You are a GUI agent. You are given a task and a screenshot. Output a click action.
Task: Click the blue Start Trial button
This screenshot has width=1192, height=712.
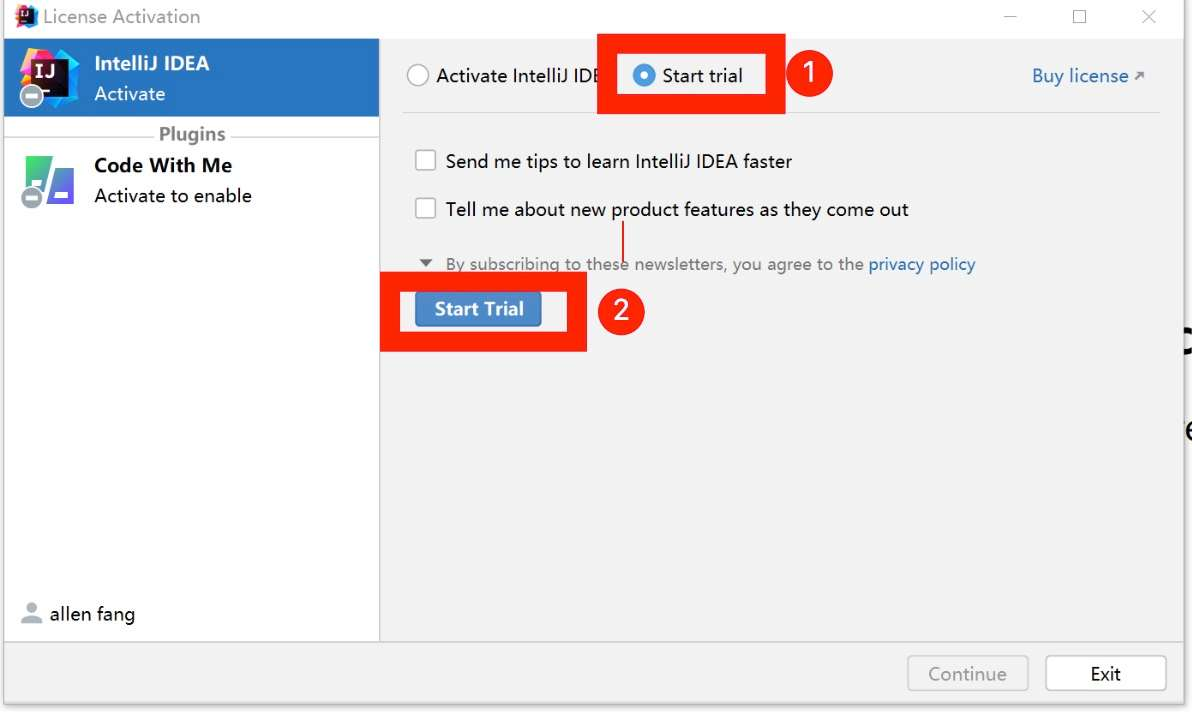(x=478, y=309)
